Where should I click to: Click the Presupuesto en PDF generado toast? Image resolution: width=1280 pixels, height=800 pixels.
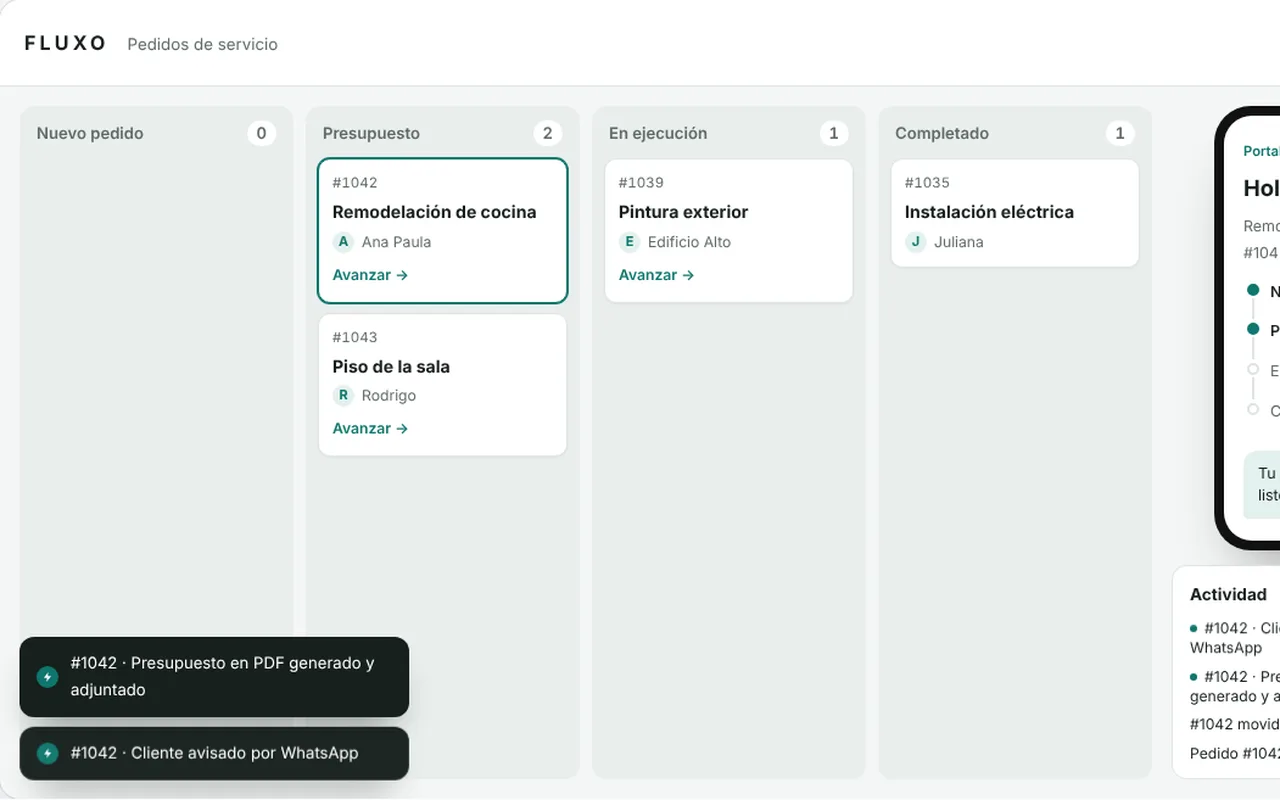(214, 677)
